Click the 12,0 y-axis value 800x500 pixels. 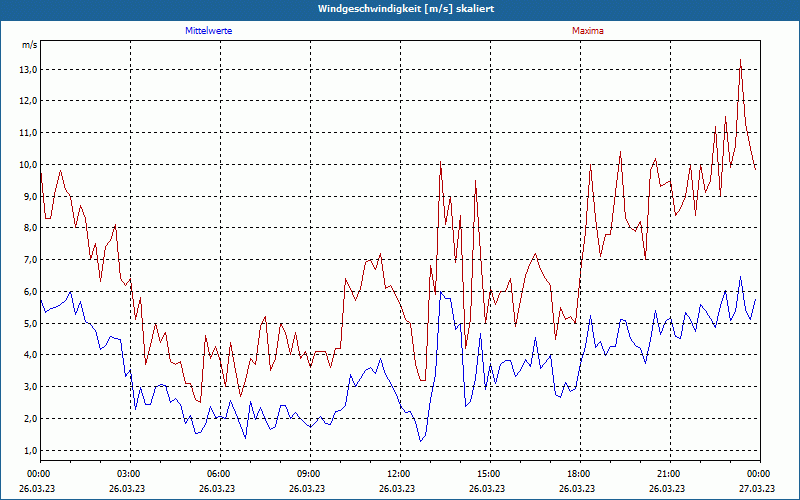pos(29,101)
